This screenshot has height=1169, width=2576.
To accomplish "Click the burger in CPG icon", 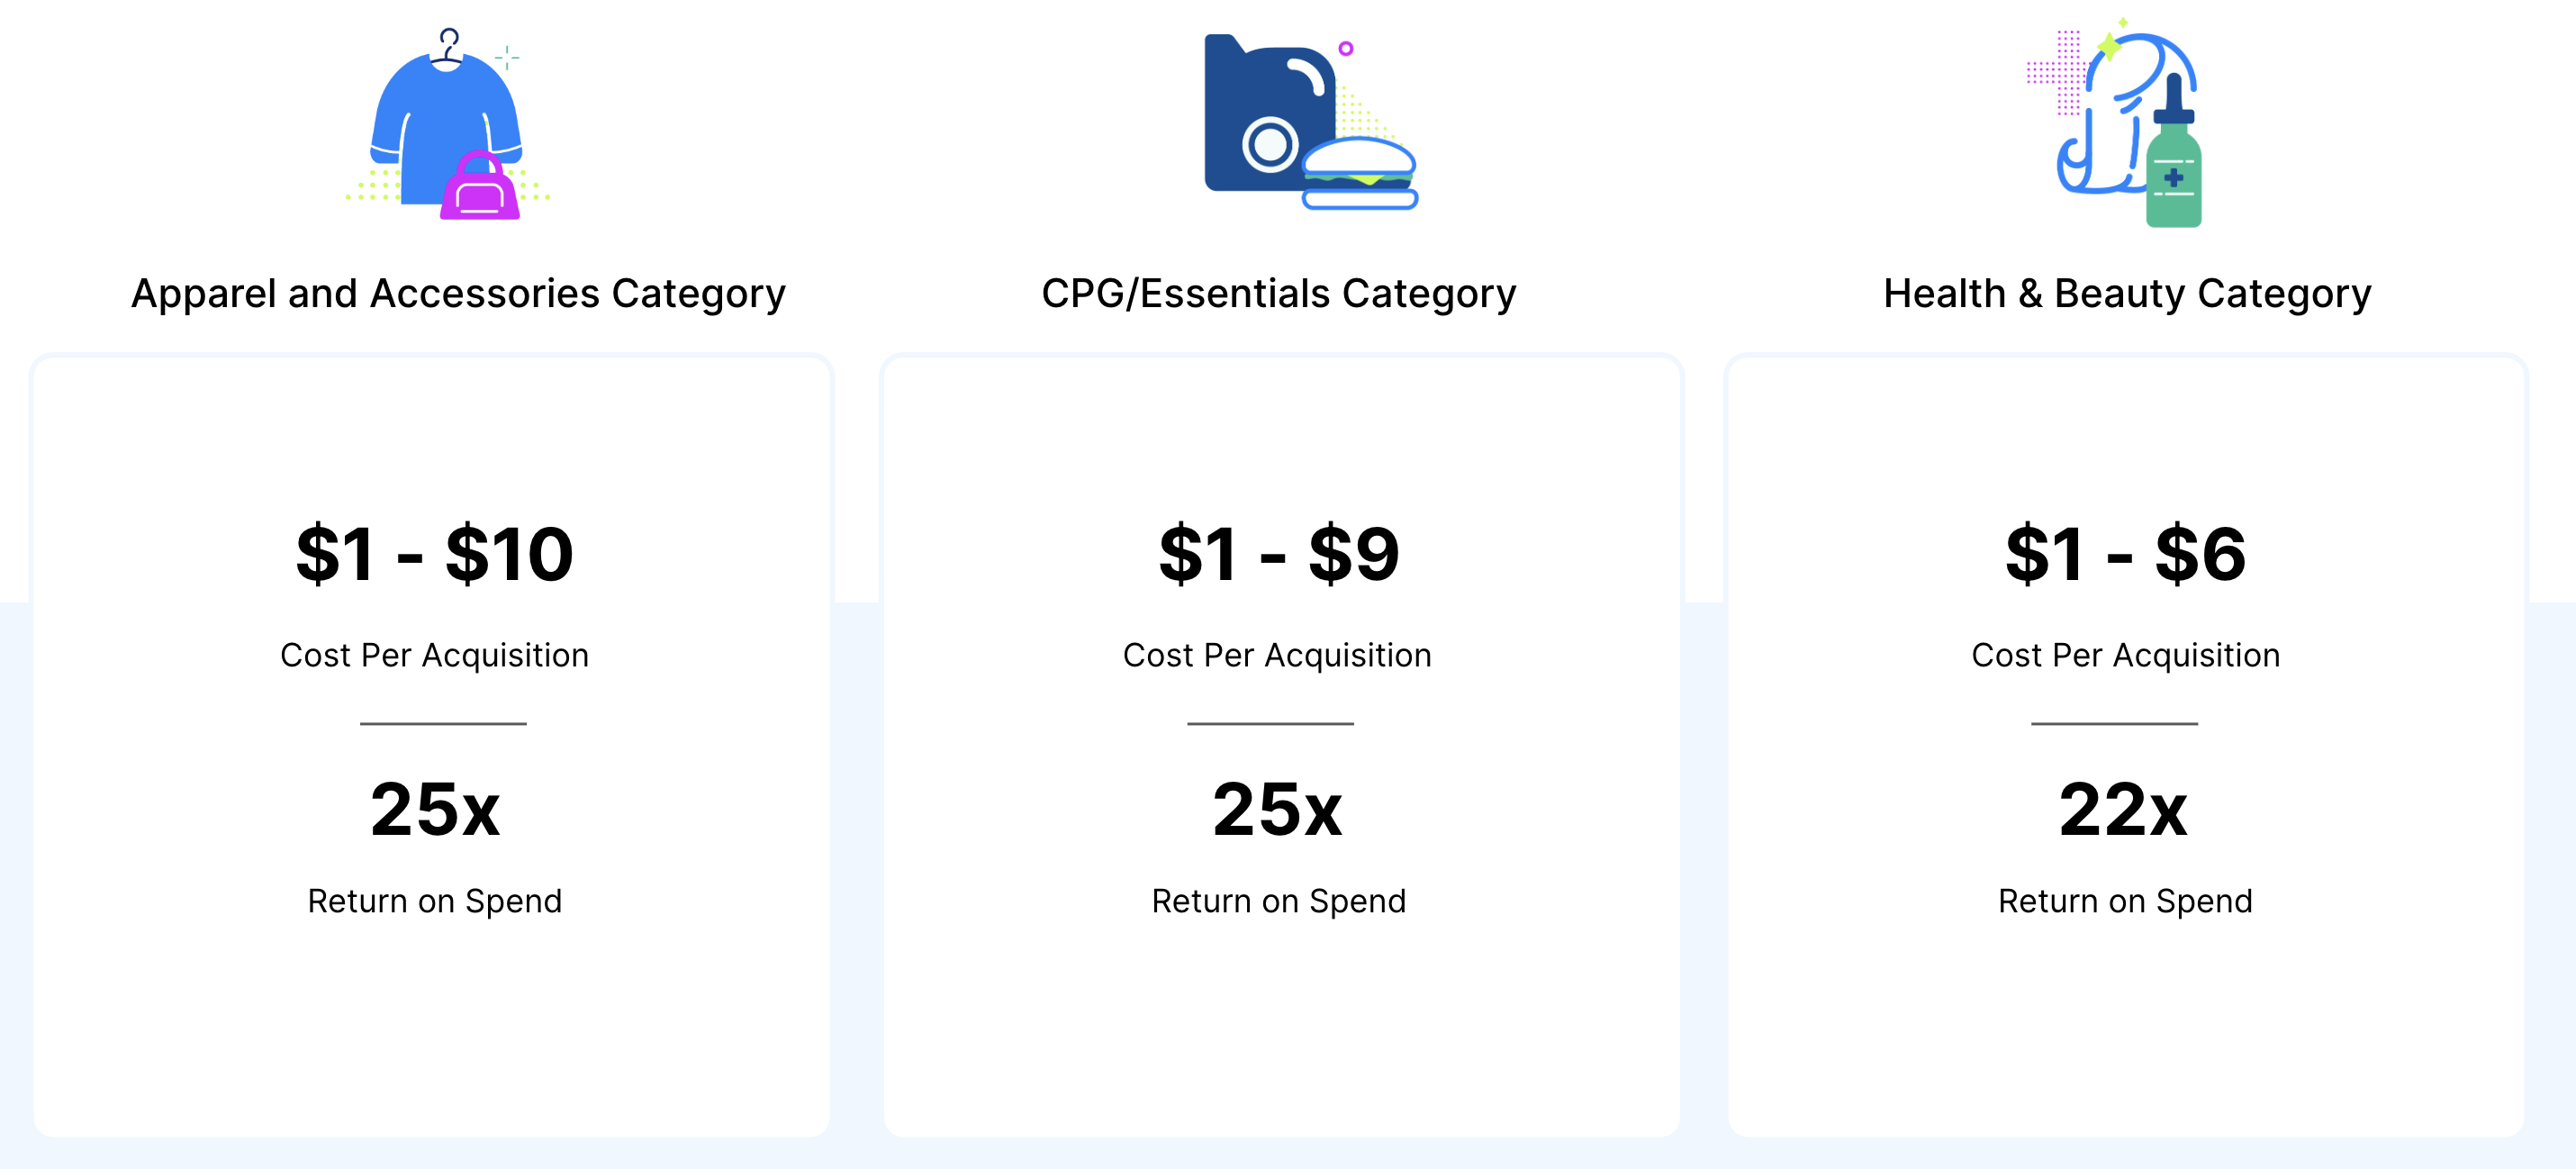I will 1359,174.
